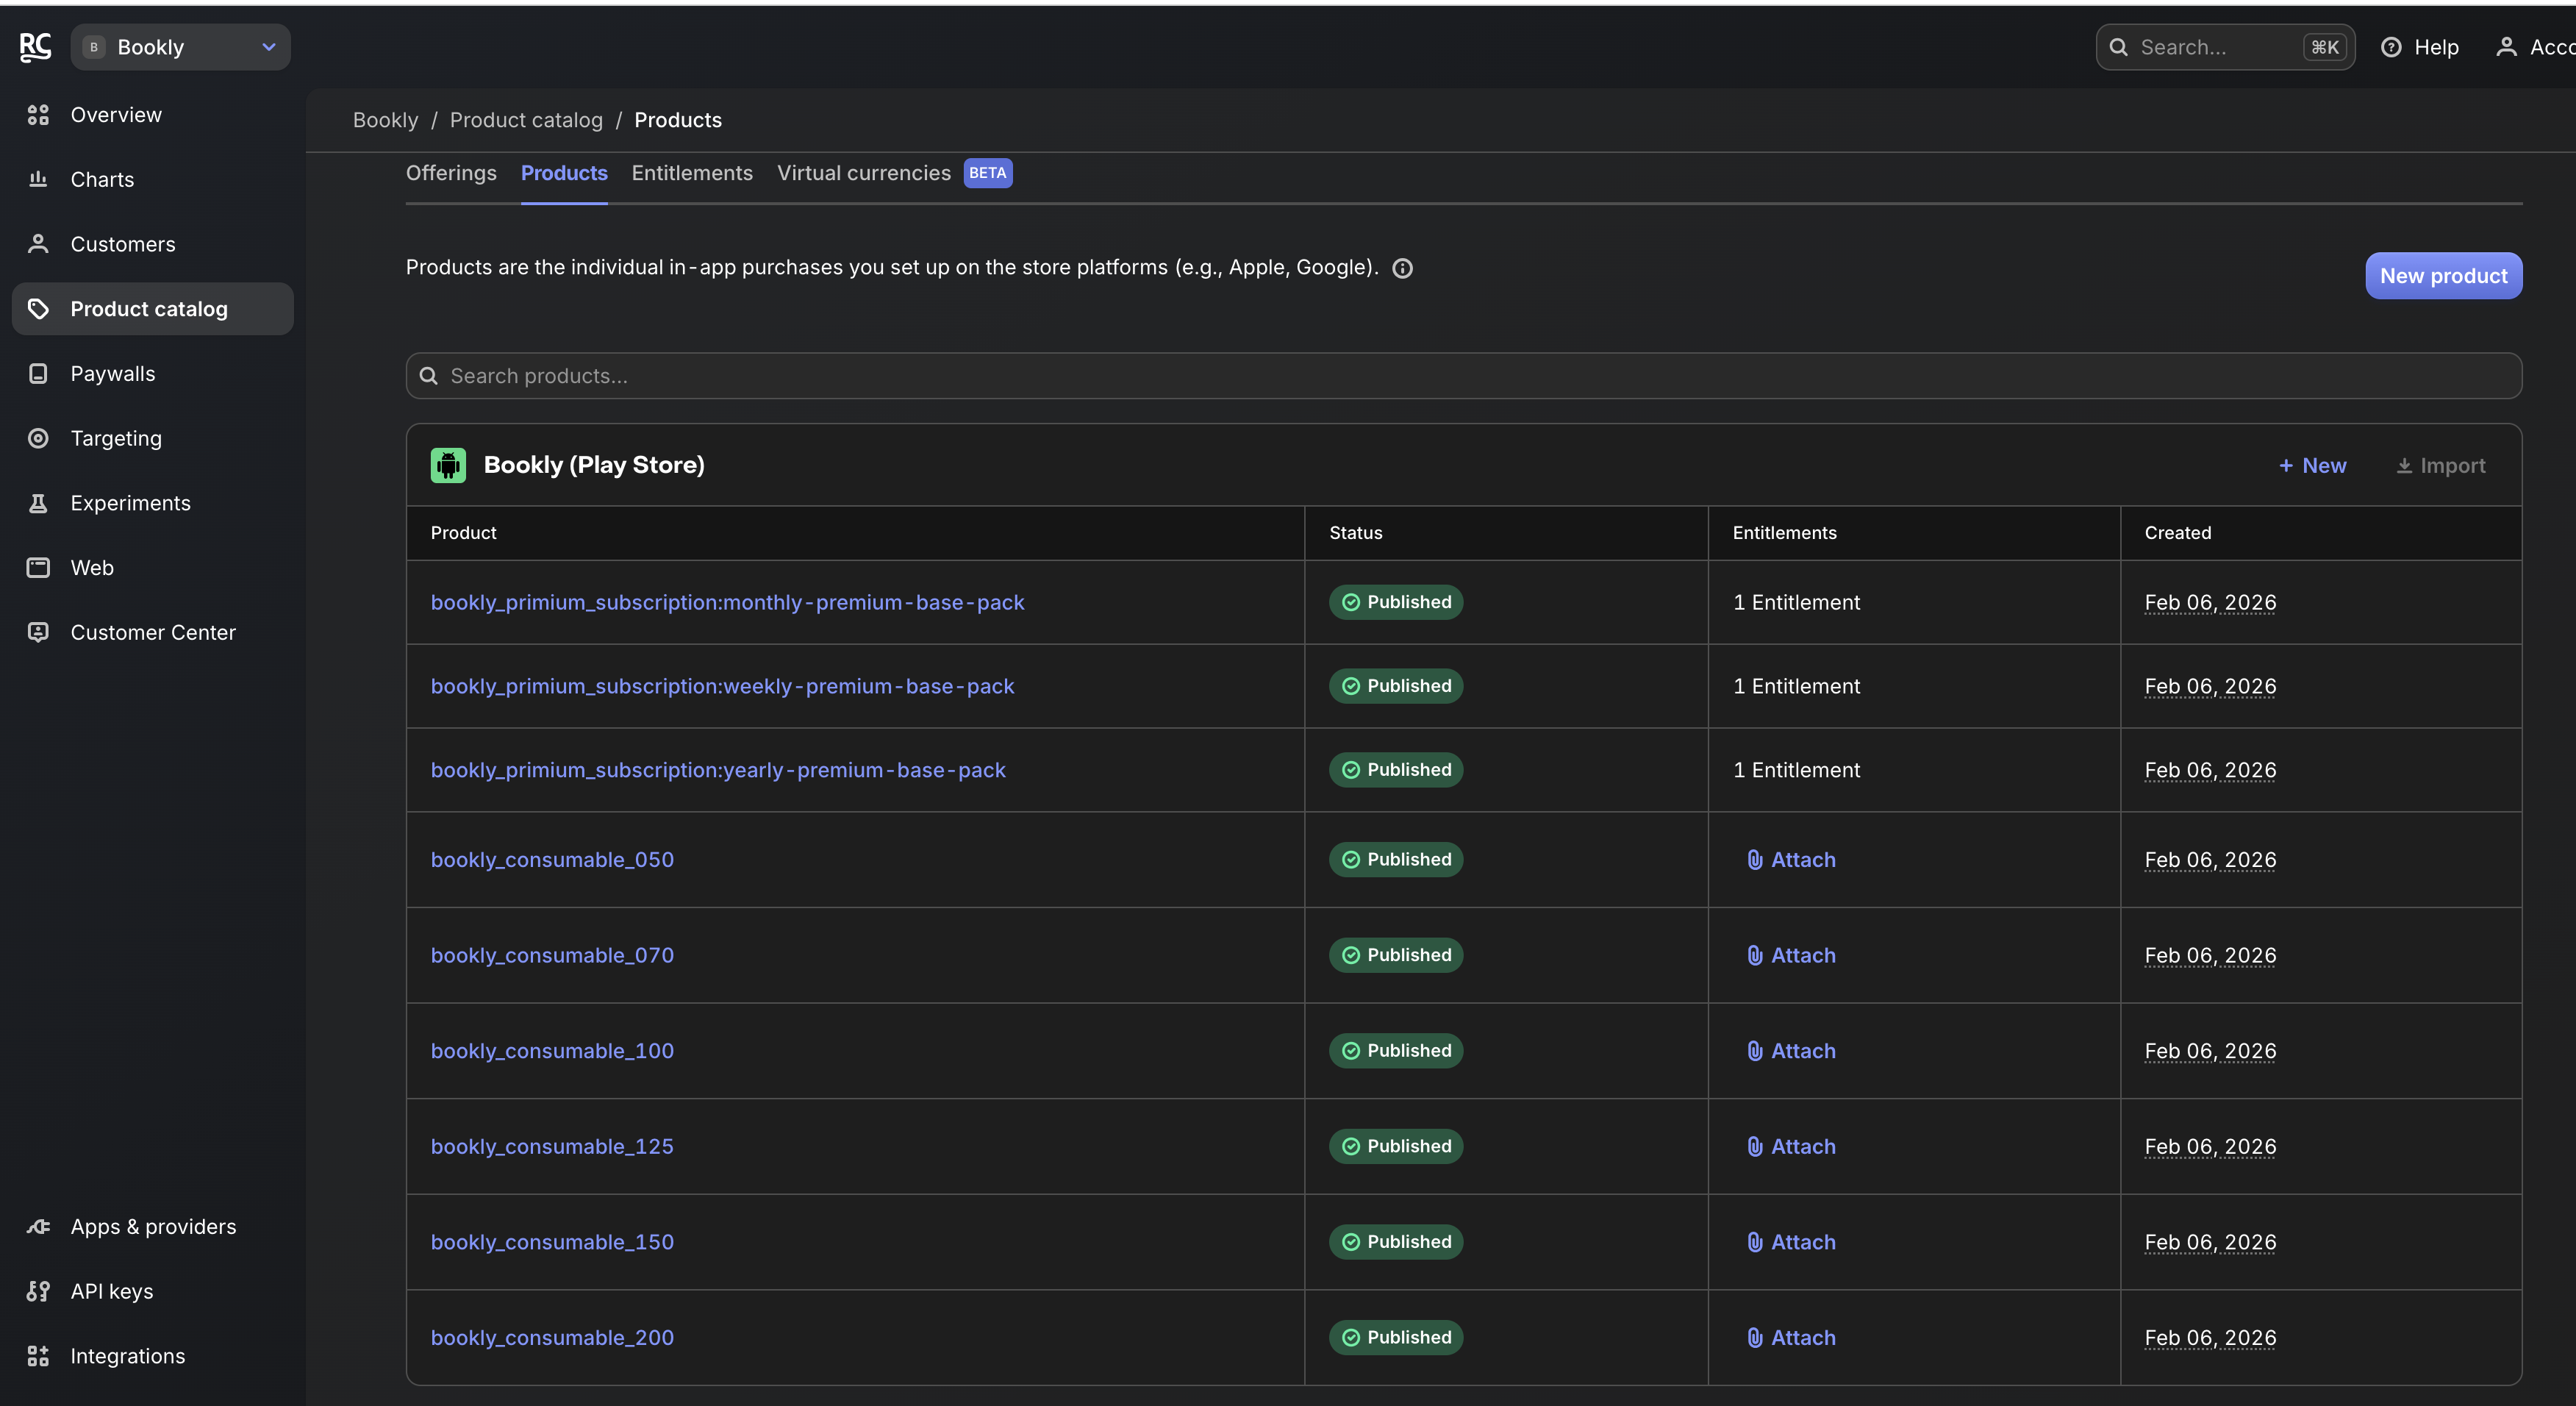This screenshot has height=1406, width=2576.
Task: Click the info icon beside the products description
Action: pos(1402,268)
